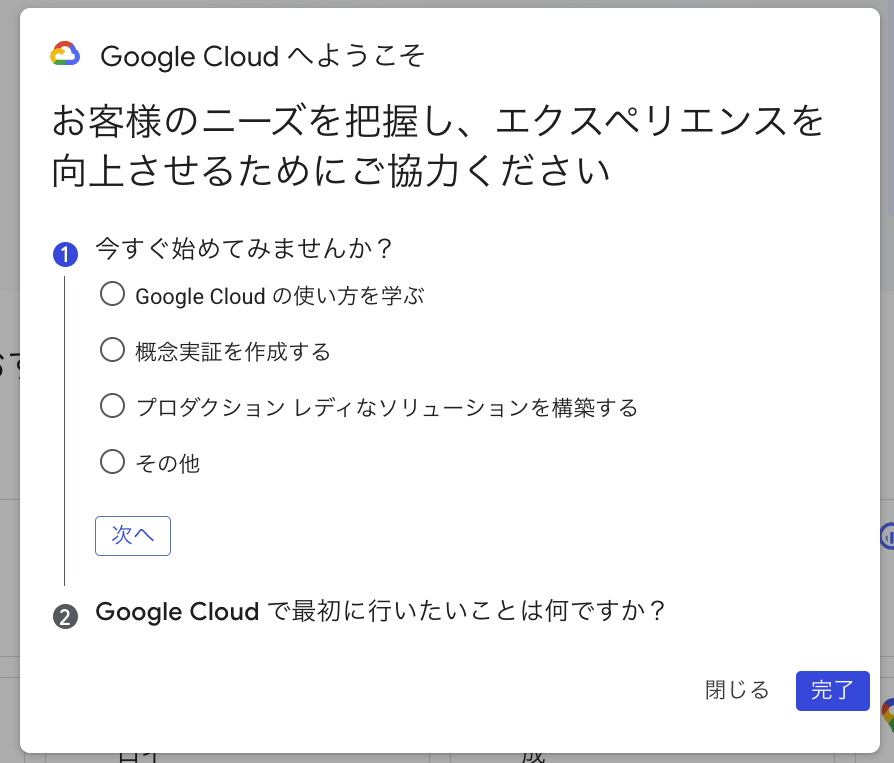The image size is (894, 763).
Task: Click the gray step 2 number badge
Action: point(65,616)
